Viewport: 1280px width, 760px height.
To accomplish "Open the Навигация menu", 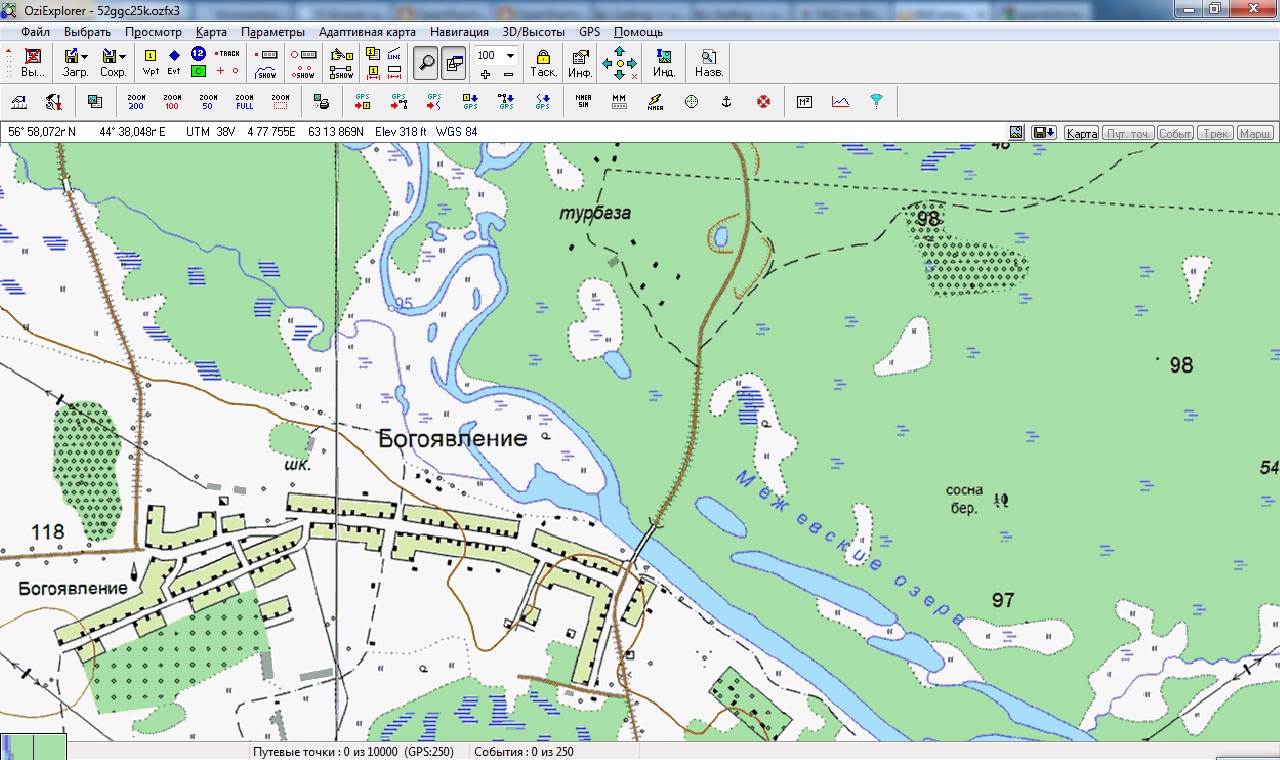I will point(460,32).
